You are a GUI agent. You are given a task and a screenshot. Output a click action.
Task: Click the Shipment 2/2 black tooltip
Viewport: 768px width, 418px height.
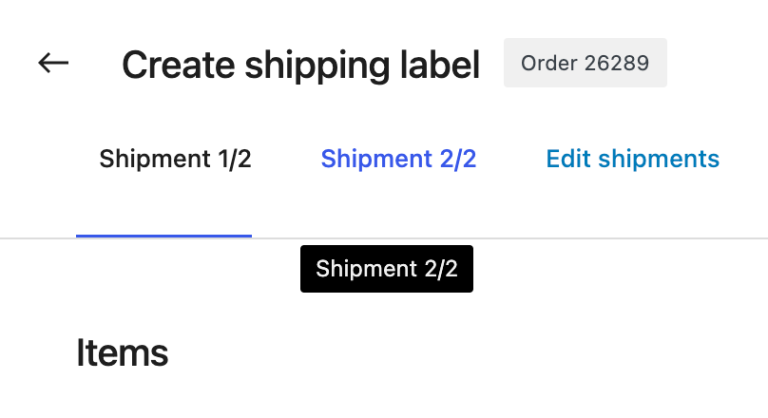(x=386, y=269)
